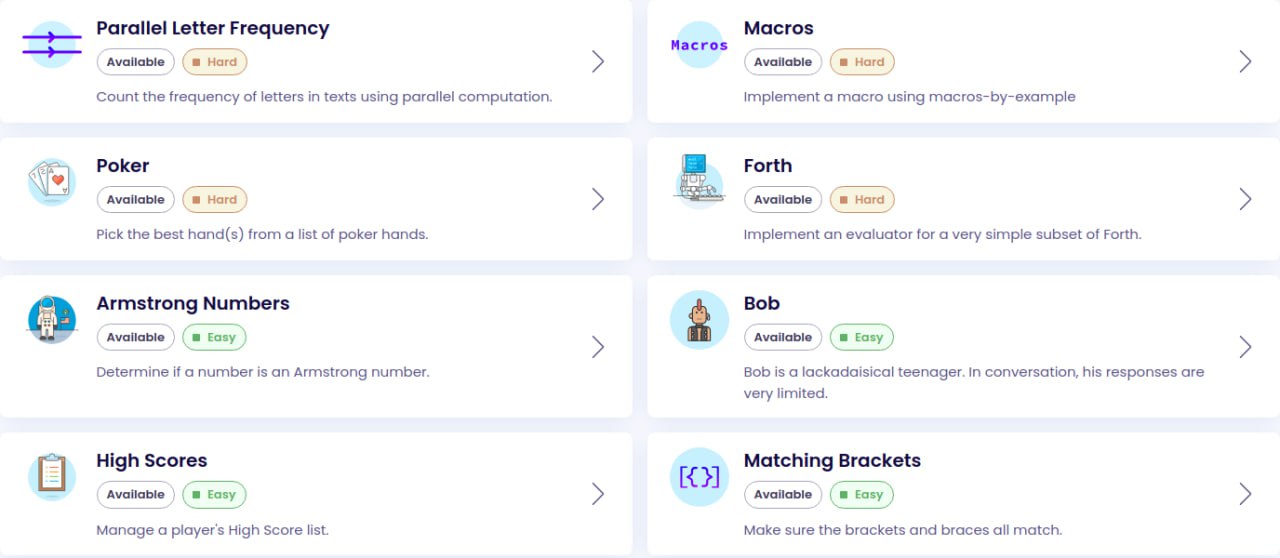1280x558 pixels.
Task: Open the Armstrong Numbers exercise title
Action: click(x=193, y=303)
